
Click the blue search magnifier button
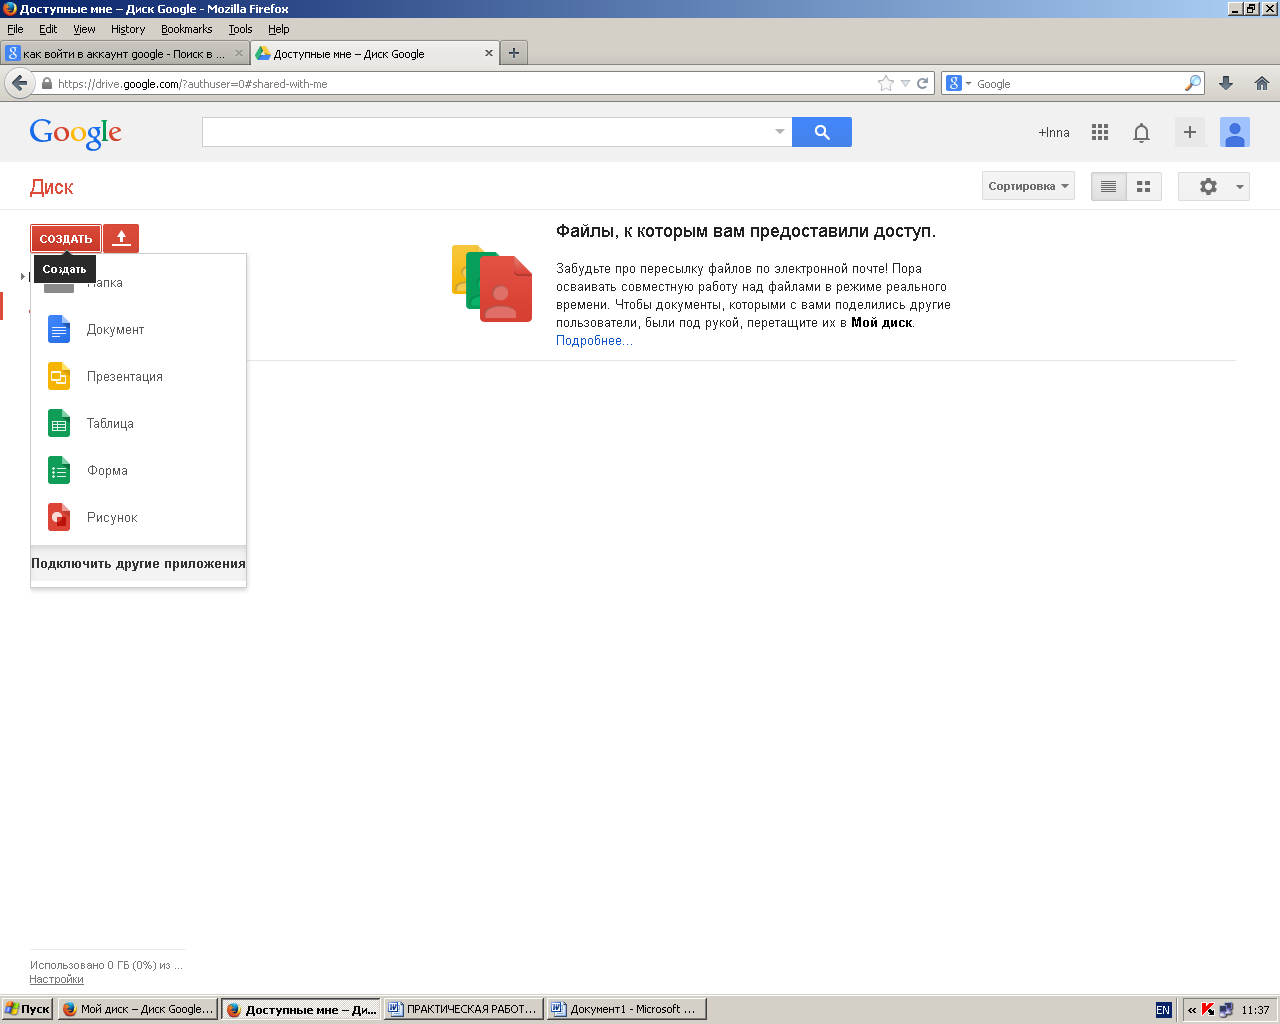pos(822,132)
